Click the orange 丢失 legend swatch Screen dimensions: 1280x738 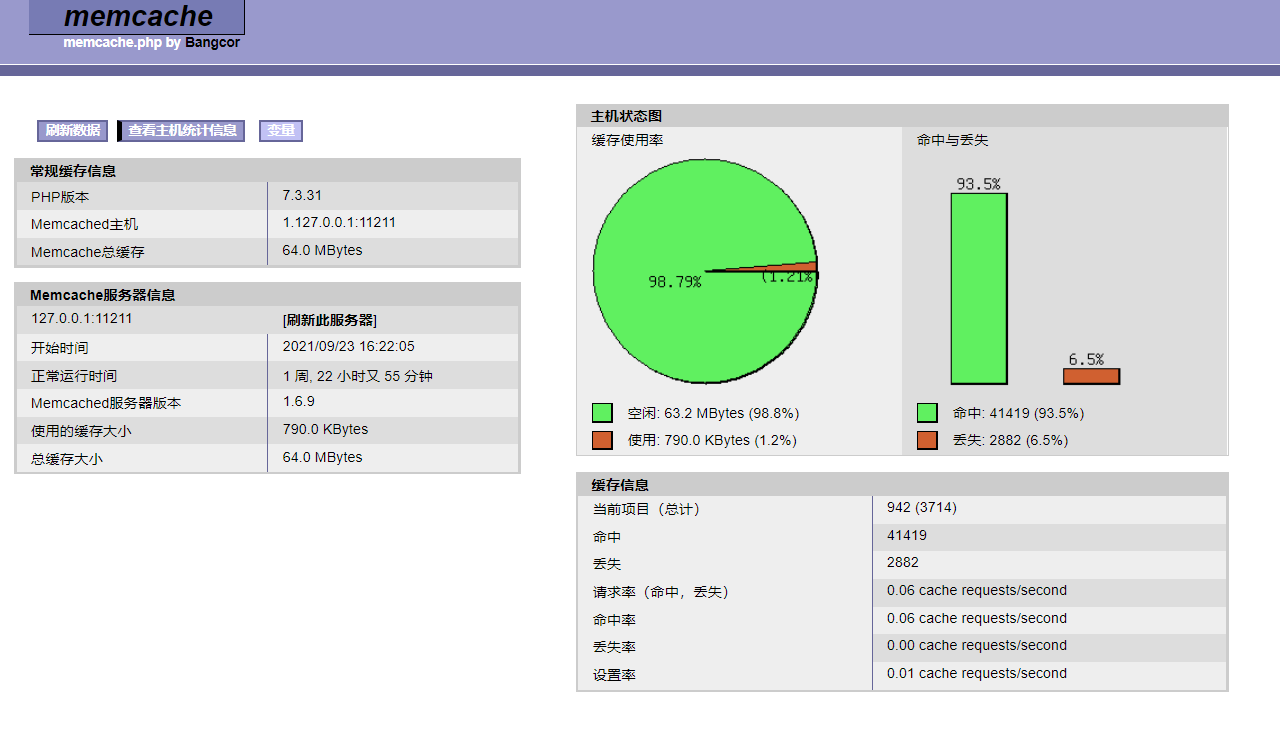click(927, 440)
